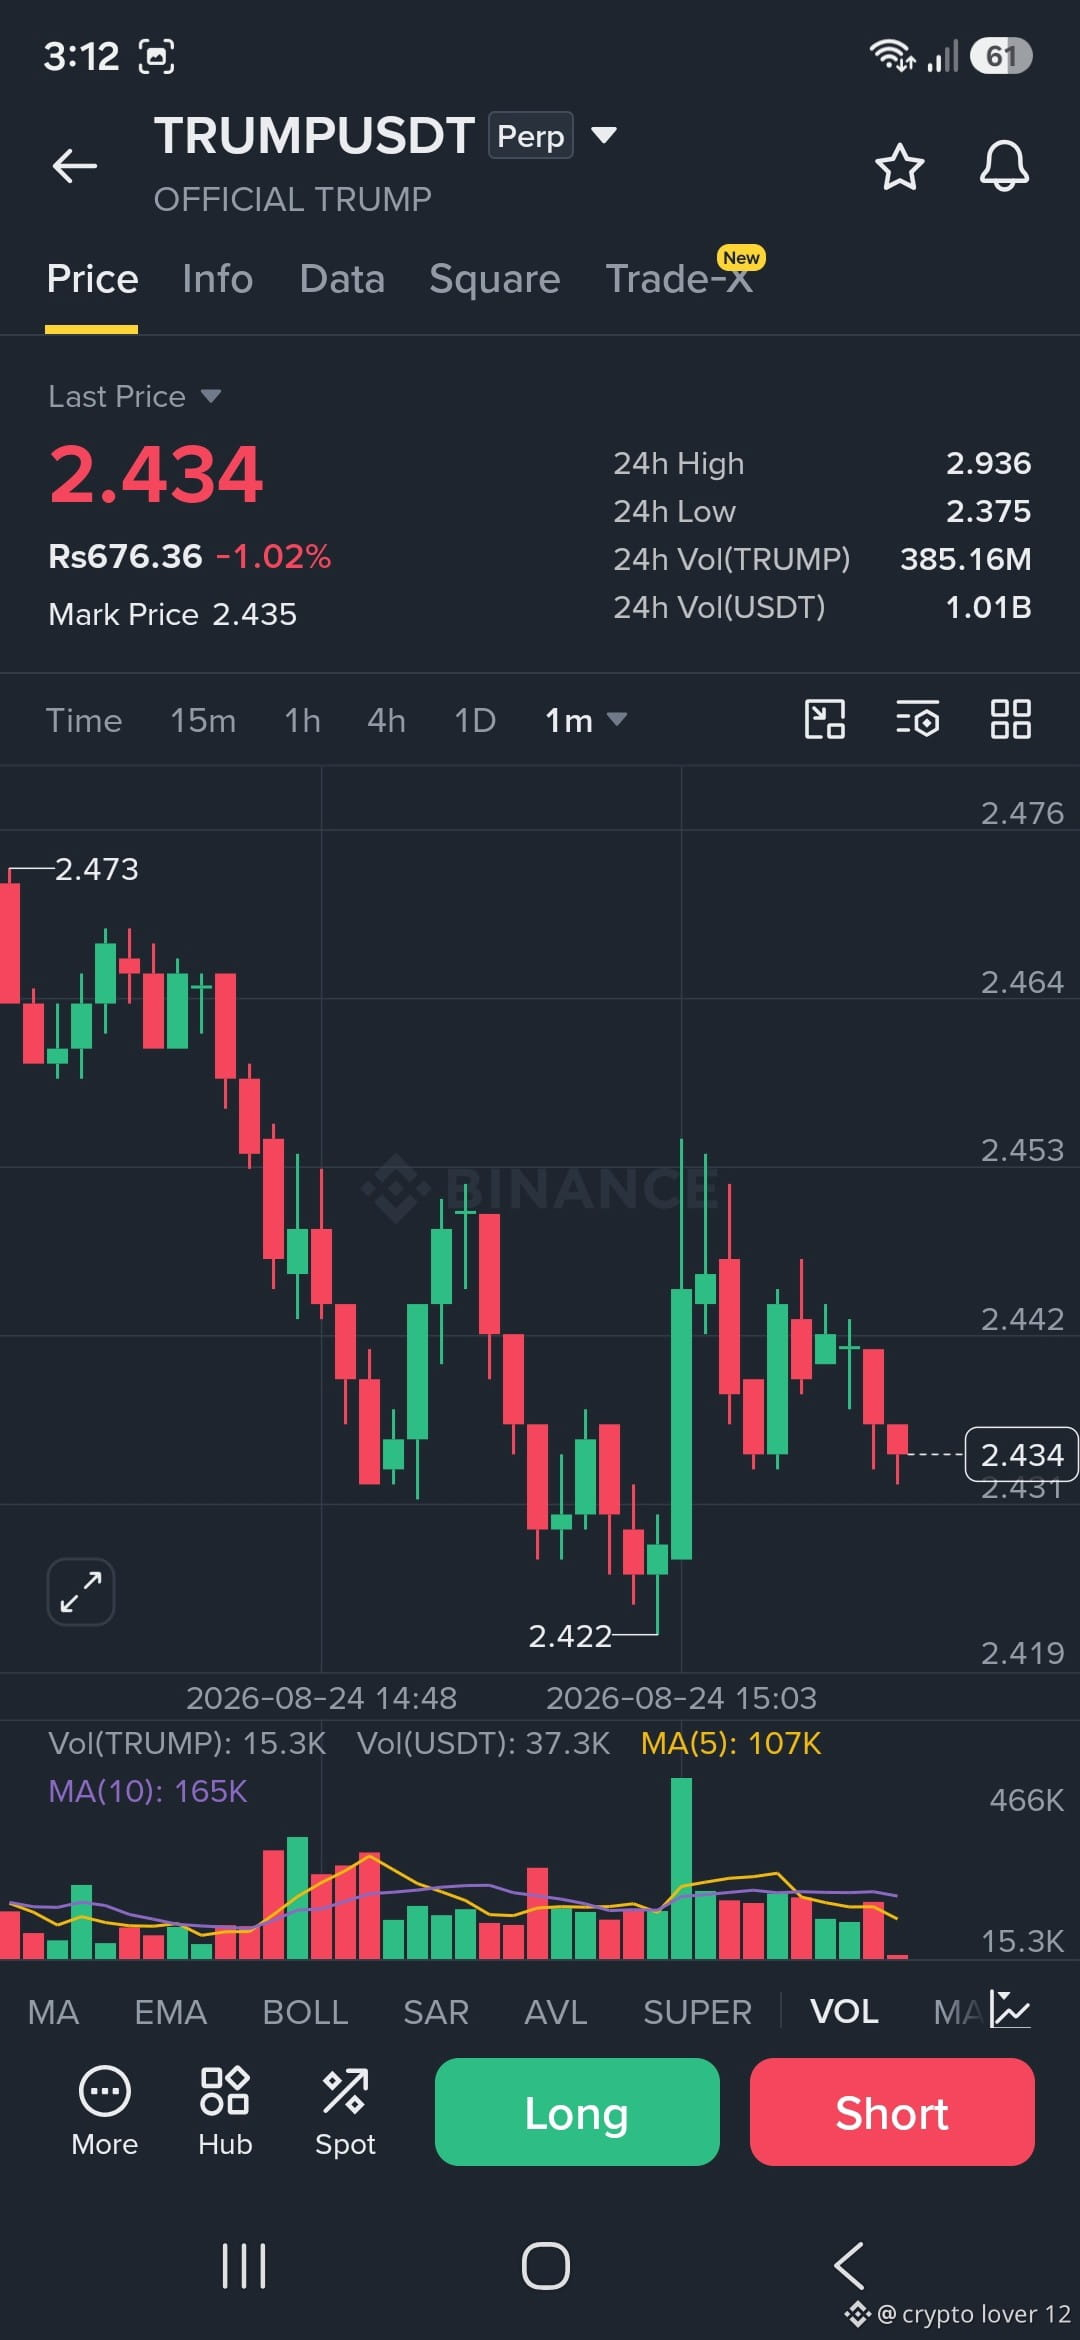Tap the -1.02% price change
1080x2340 pixels.
pos(273,556)
